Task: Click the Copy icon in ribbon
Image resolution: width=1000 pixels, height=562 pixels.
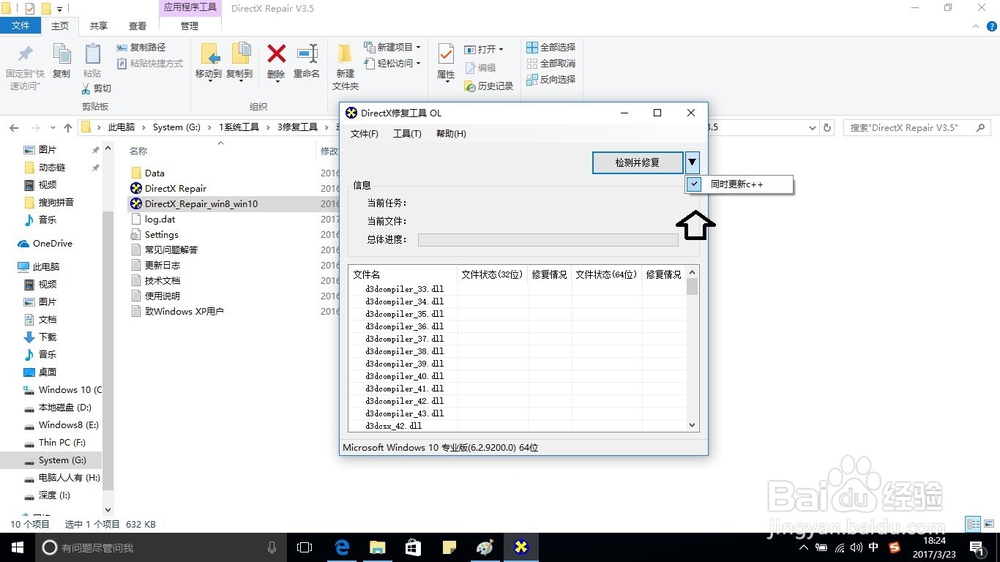Action: click(x=61, y=55)
